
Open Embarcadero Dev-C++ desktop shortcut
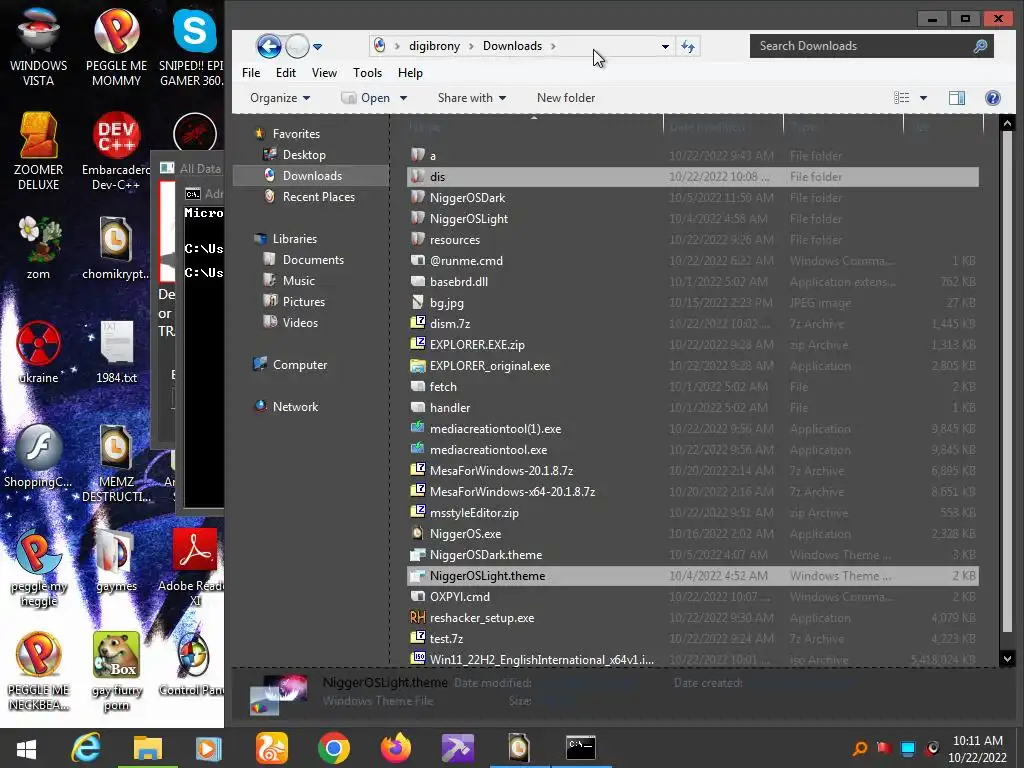[116, 152]
